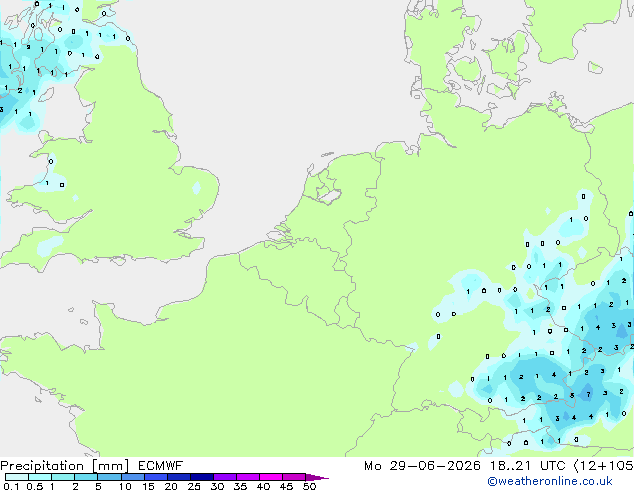Pick the 20–25 mm dark blue swatch
634x490 pixels.
click(179, 477)
